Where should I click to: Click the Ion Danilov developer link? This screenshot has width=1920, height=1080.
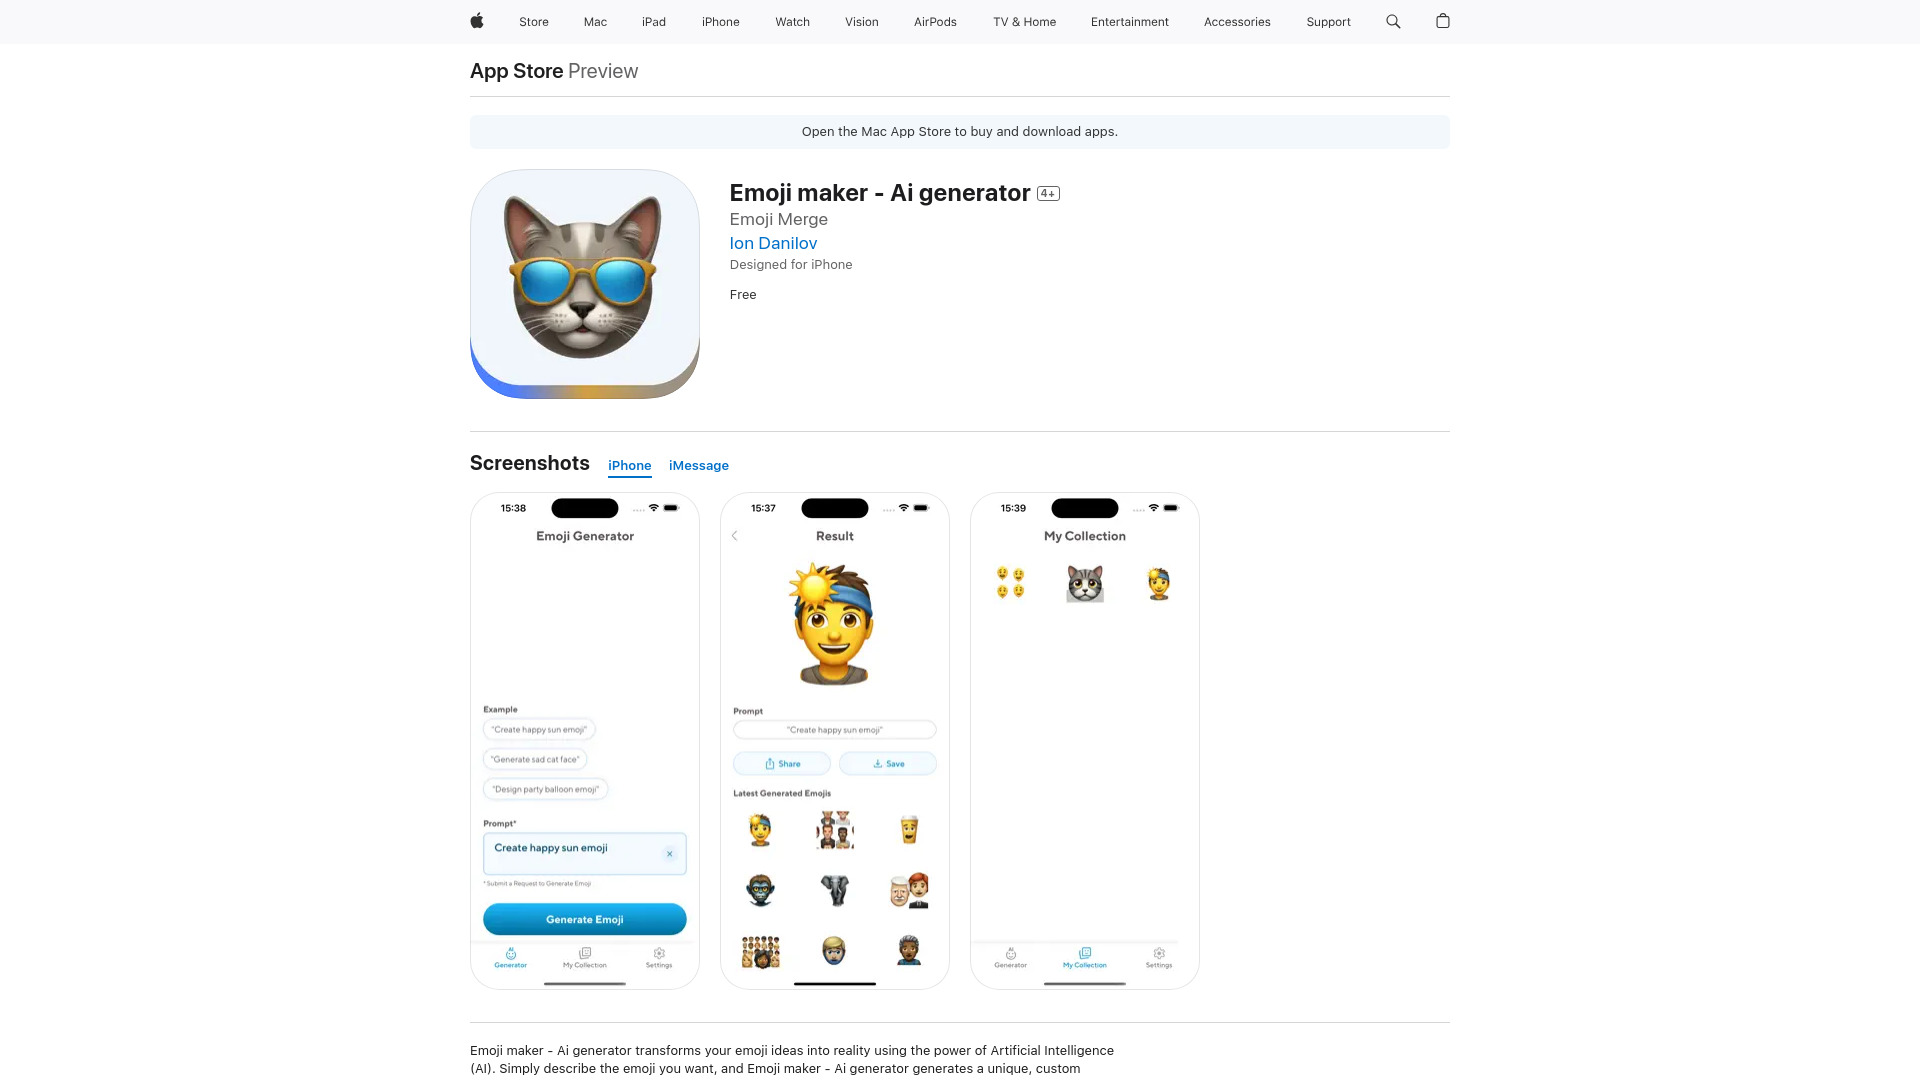click(x=773, y=241)
